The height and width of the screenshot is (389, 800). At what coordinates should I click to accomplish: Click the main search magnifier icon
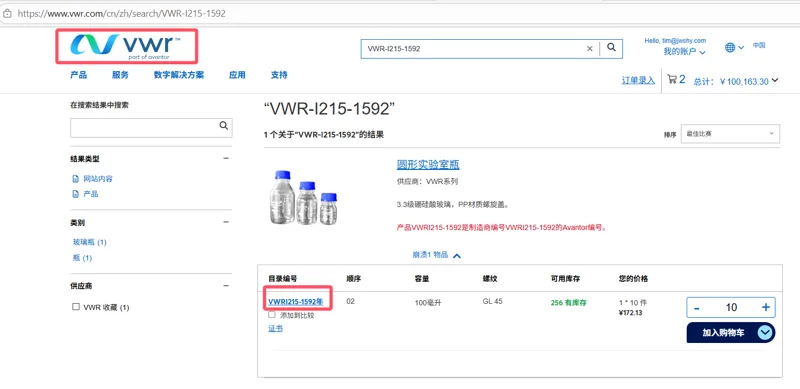tap(611, 48)
